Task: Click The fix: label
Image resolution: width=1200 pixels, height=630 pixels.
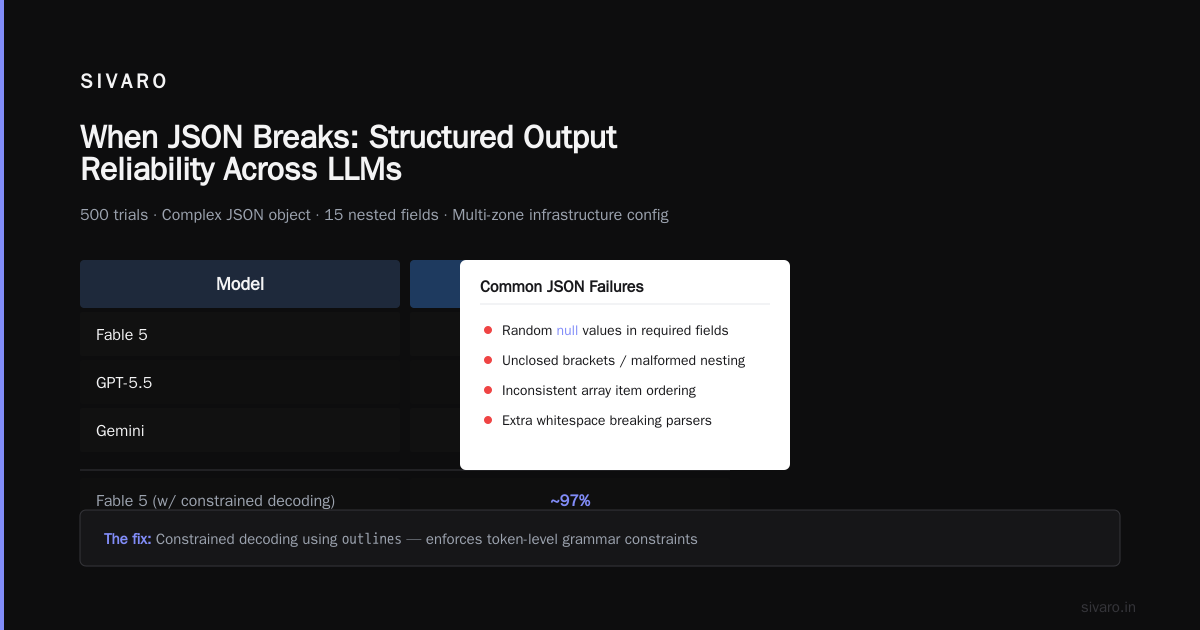Action: (x=128, y=539)
